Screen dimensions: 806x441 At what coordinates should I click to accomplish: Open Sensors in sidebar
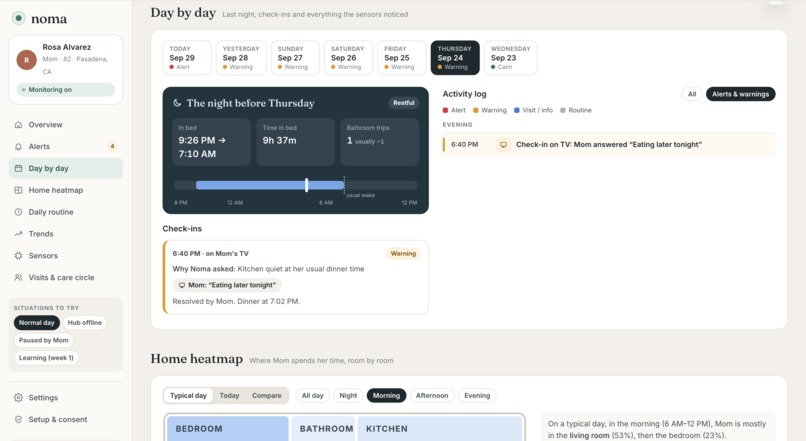[66, 255]
